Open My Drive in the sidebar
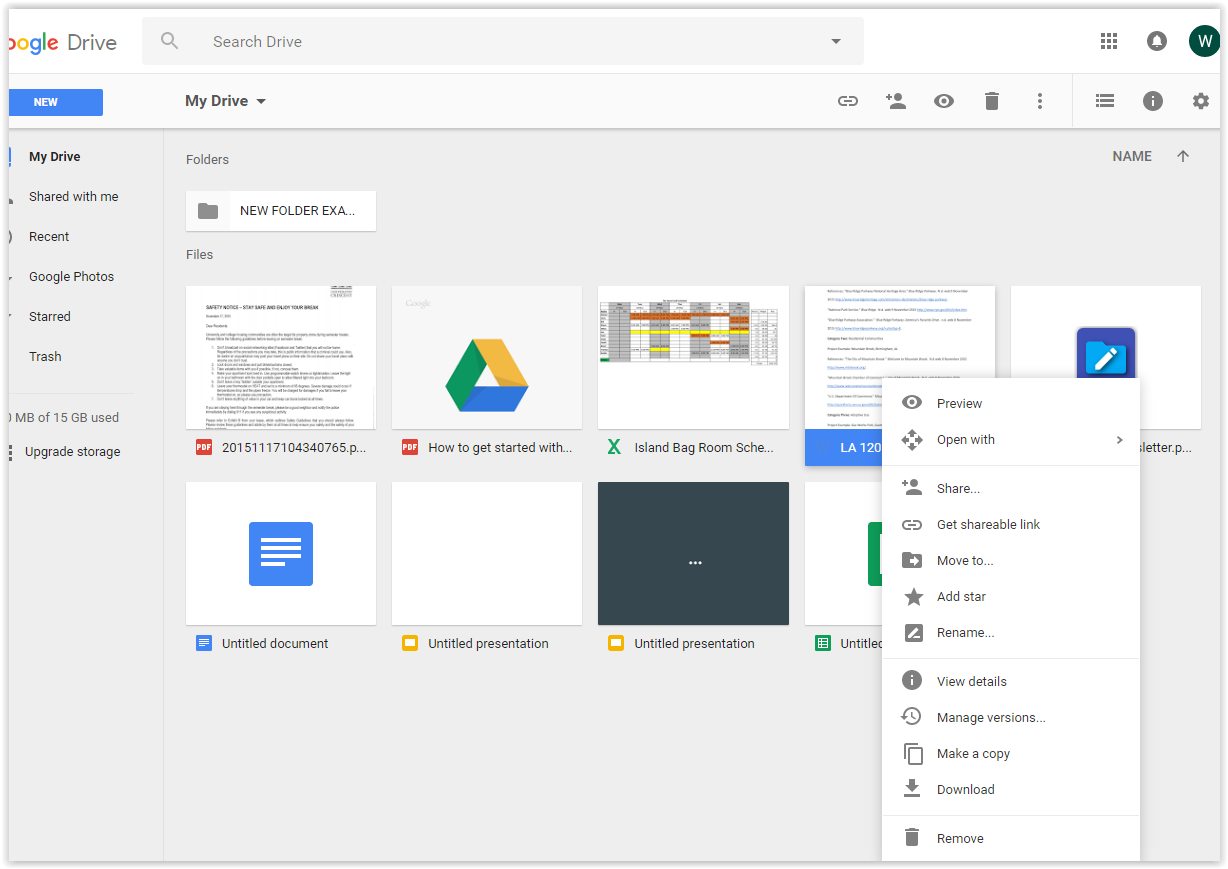Viewport: 1228px width, 869px height. 54,157
